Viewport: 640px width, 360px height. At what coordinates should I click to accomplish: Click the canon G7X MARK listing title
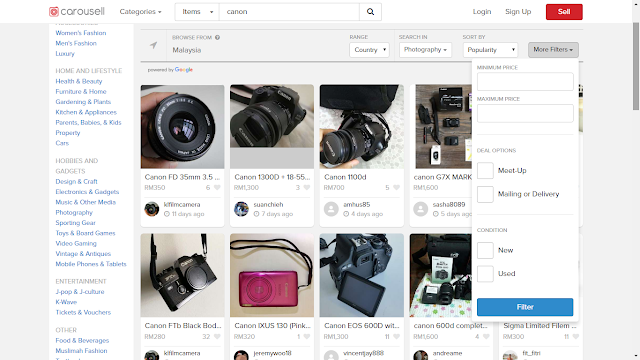click(442, 177)
